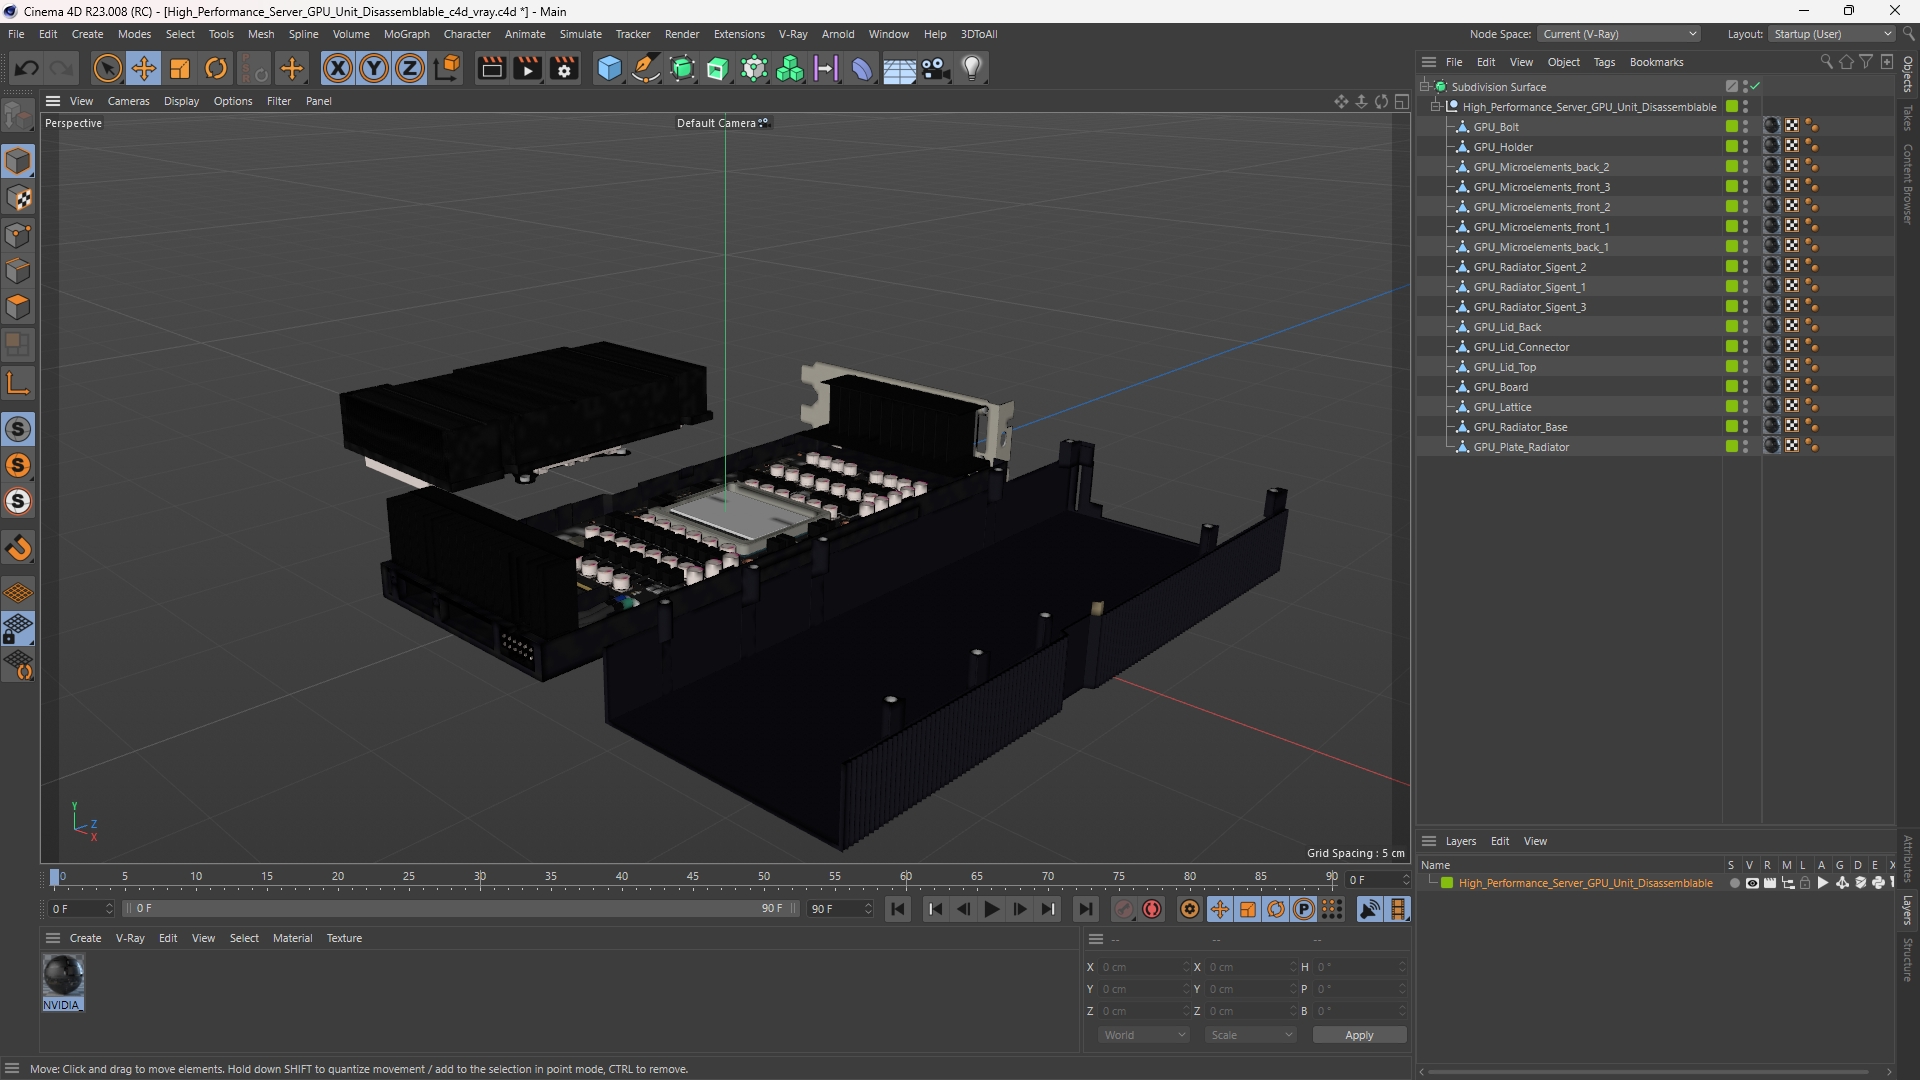Toggle Subdivision Surface enable checkmark
1920x1080 pixels.
[1755, 87]
